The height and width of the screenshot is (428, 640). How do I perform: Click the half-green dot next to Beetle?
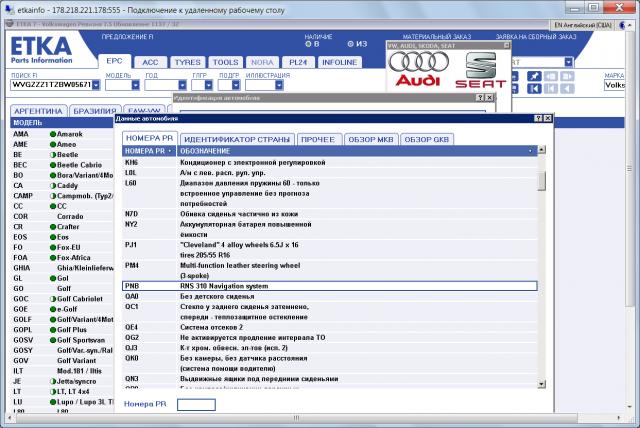pos(53,155)
